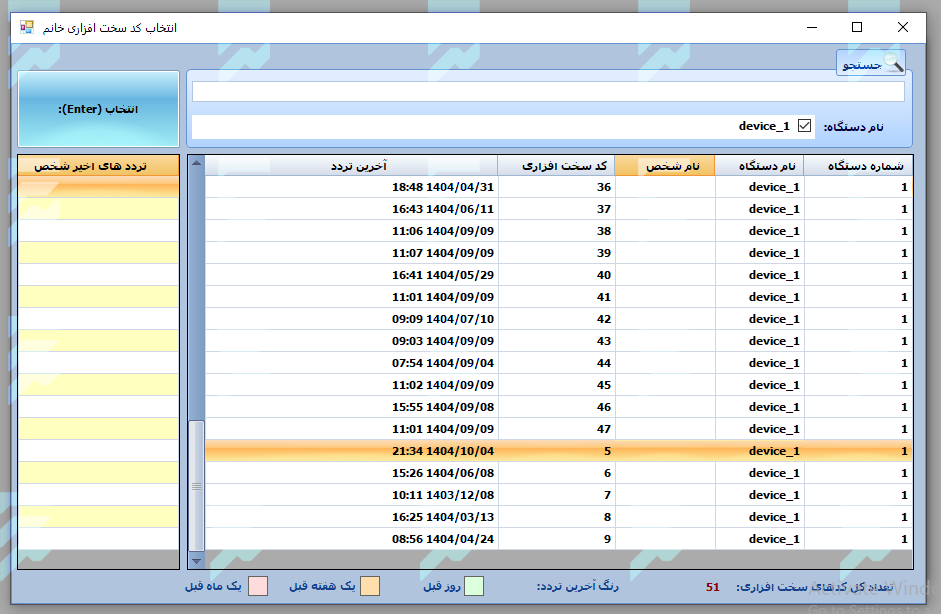Select the row with hardware code 36
The image size is (944, 614).
pyautogui.click(x=558, y=187)
